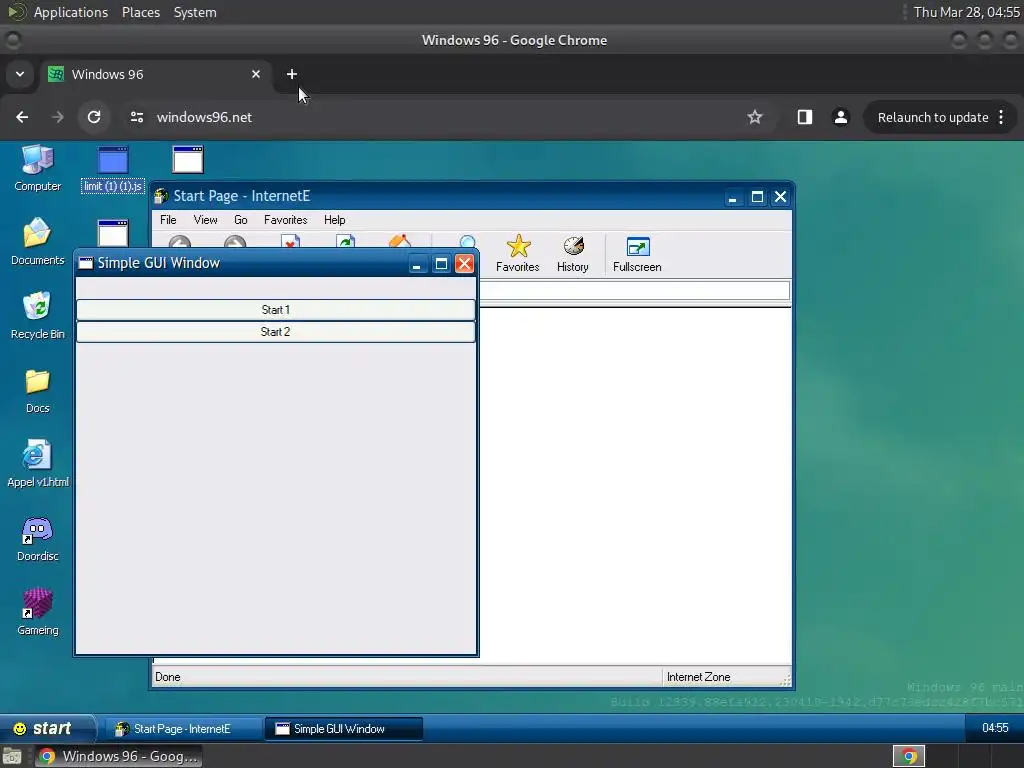The height and width of the screenshot is (768, 1024).
Task: Click the windows96.net URL text
Action: point(204,117)
